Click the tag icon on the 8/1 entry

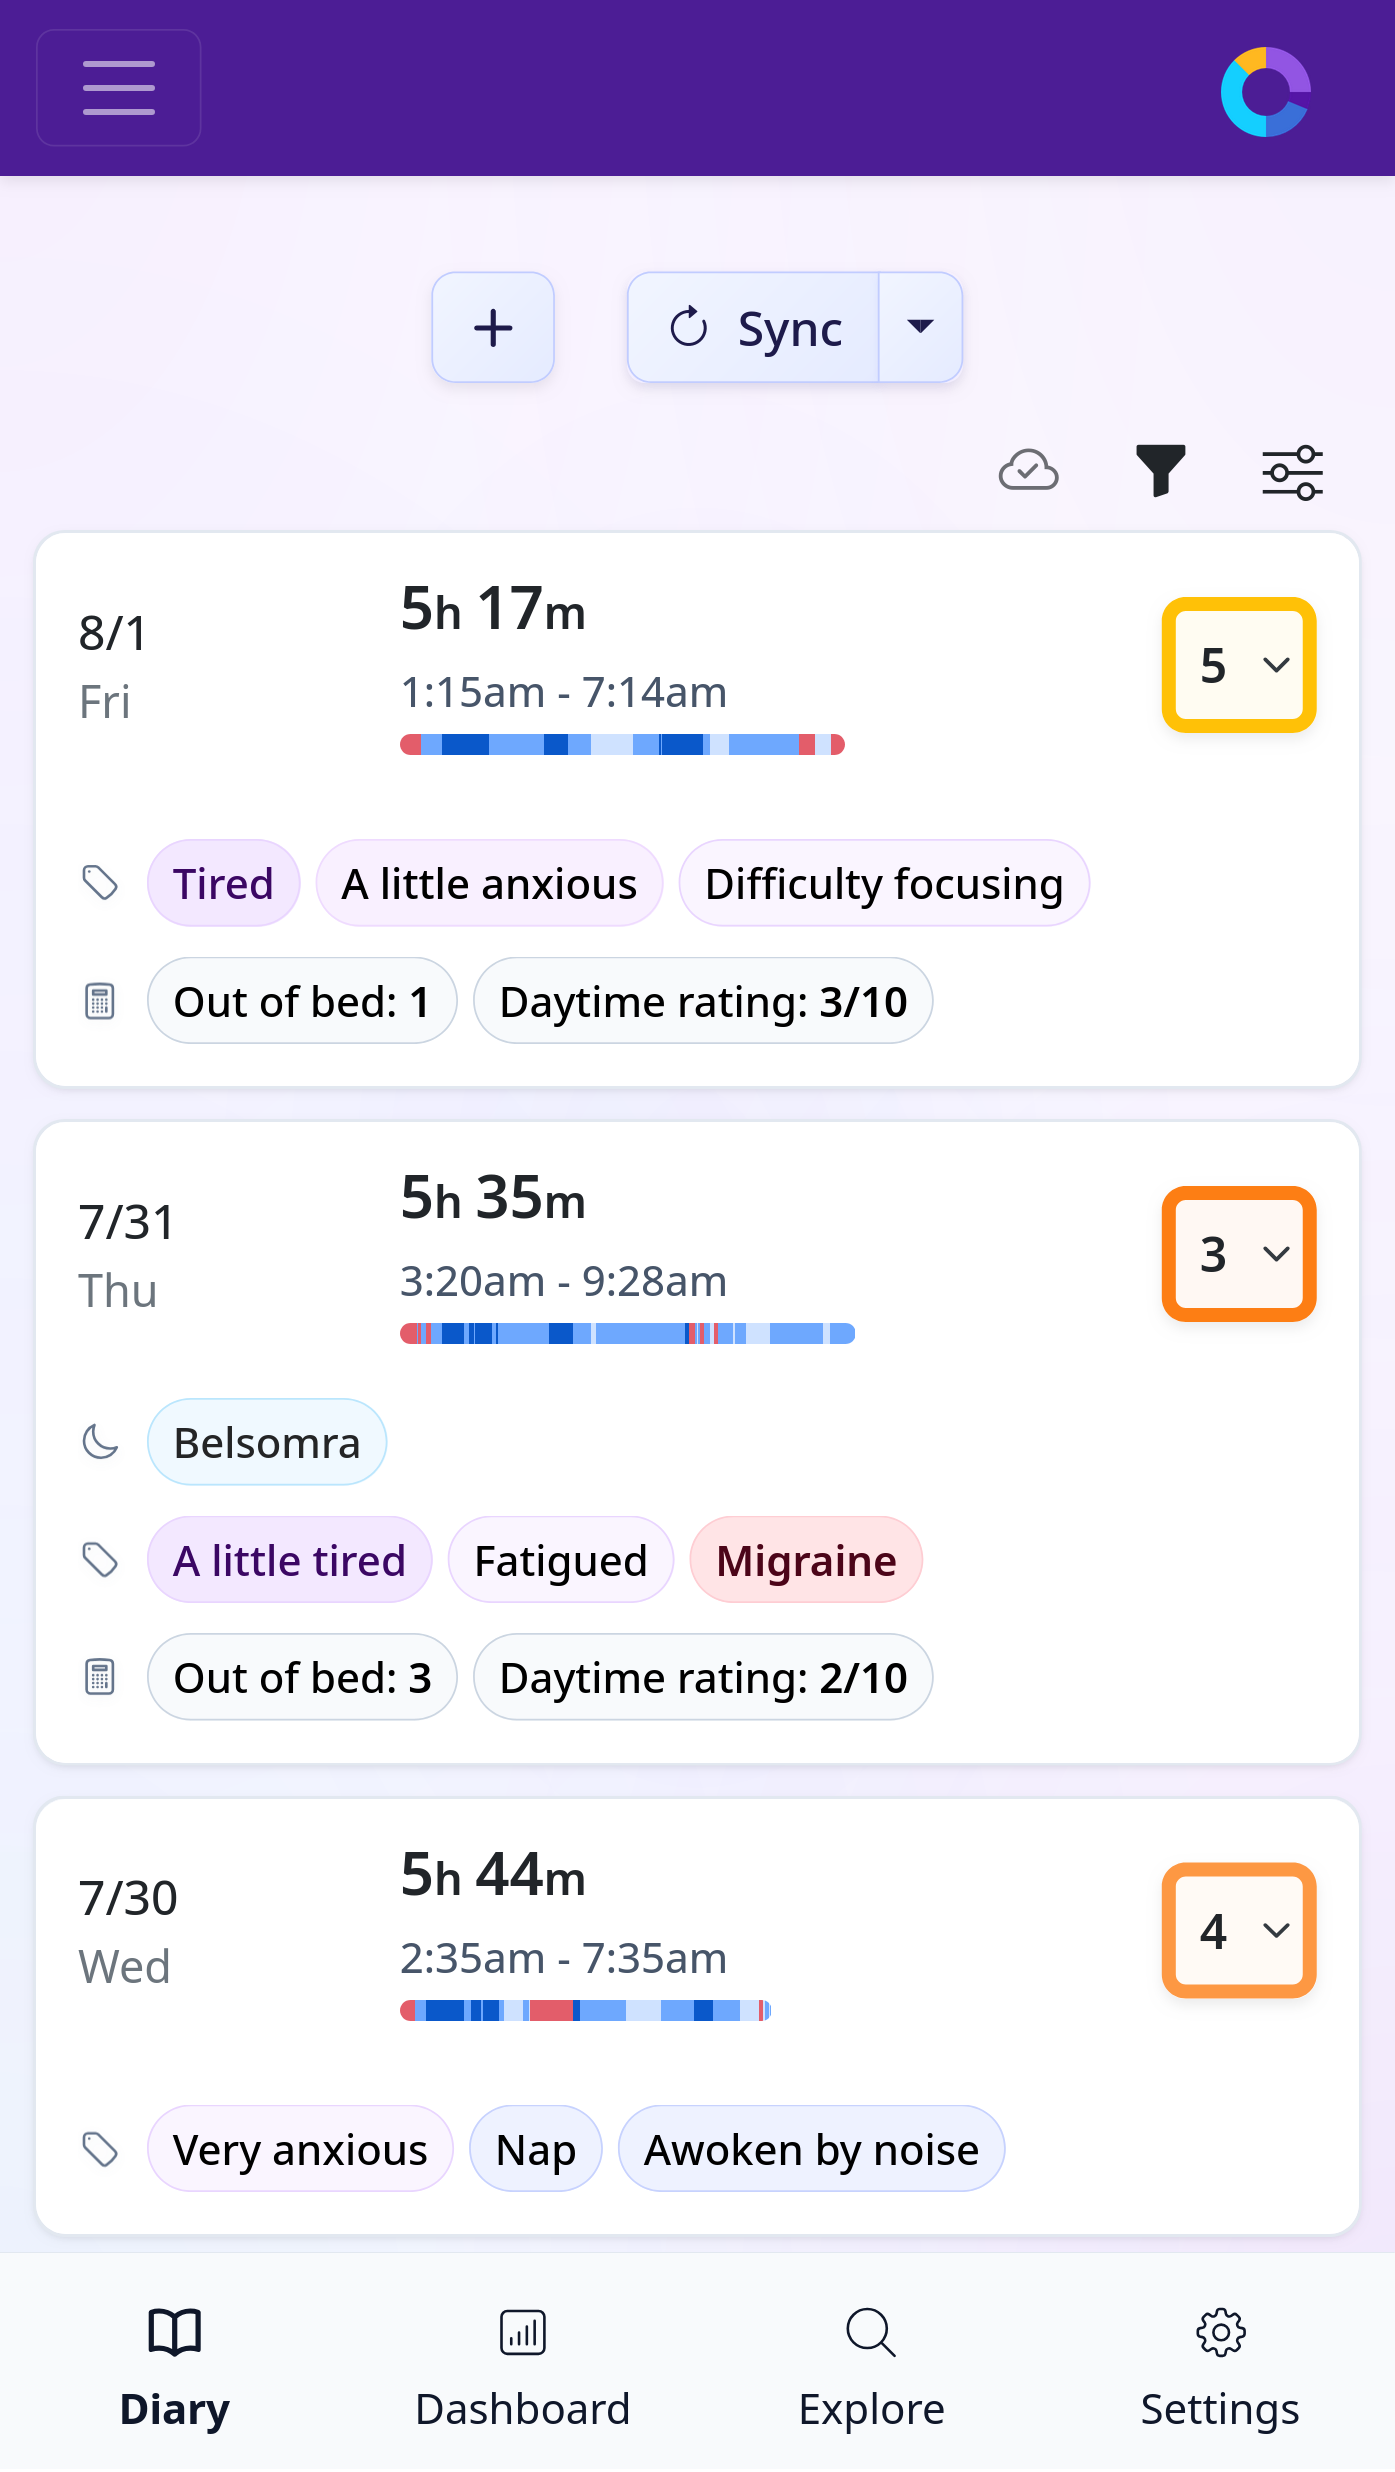coord(100,881)
